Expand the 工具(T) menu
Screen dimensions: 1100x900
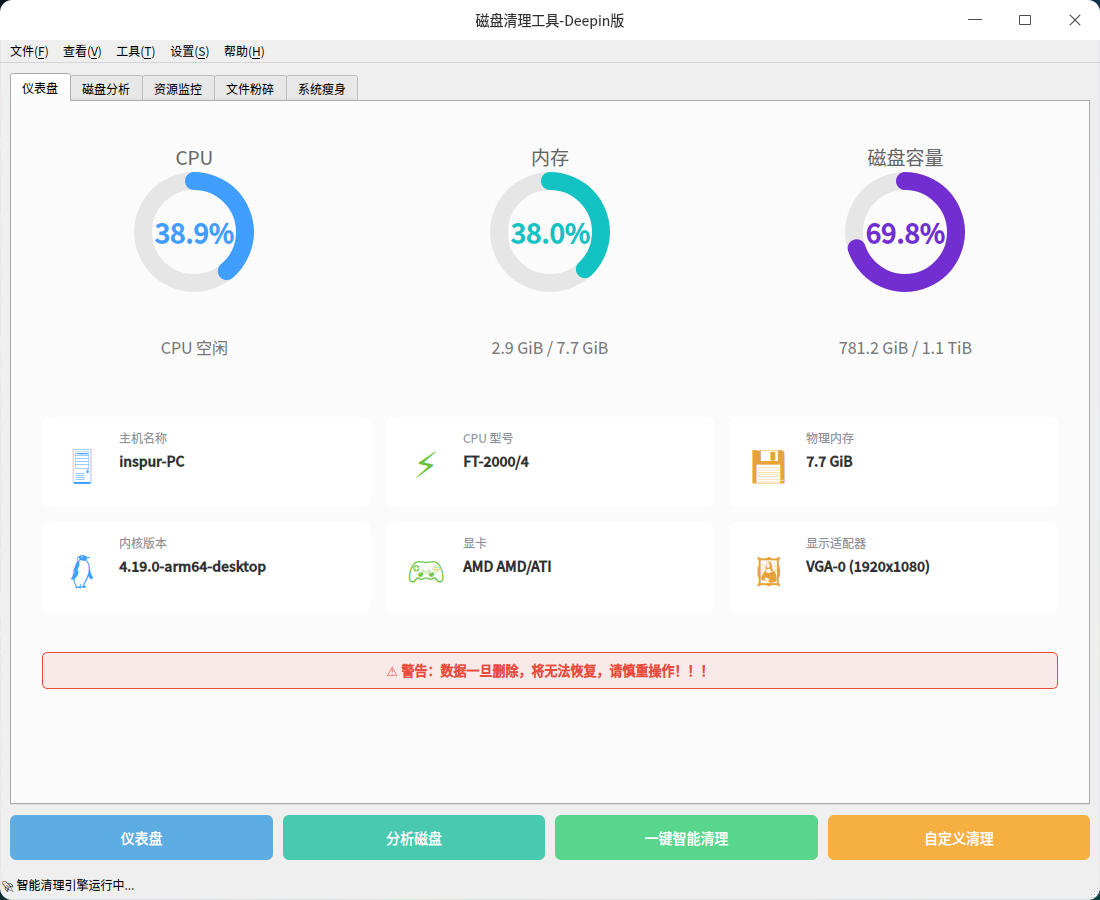point(136,52)
